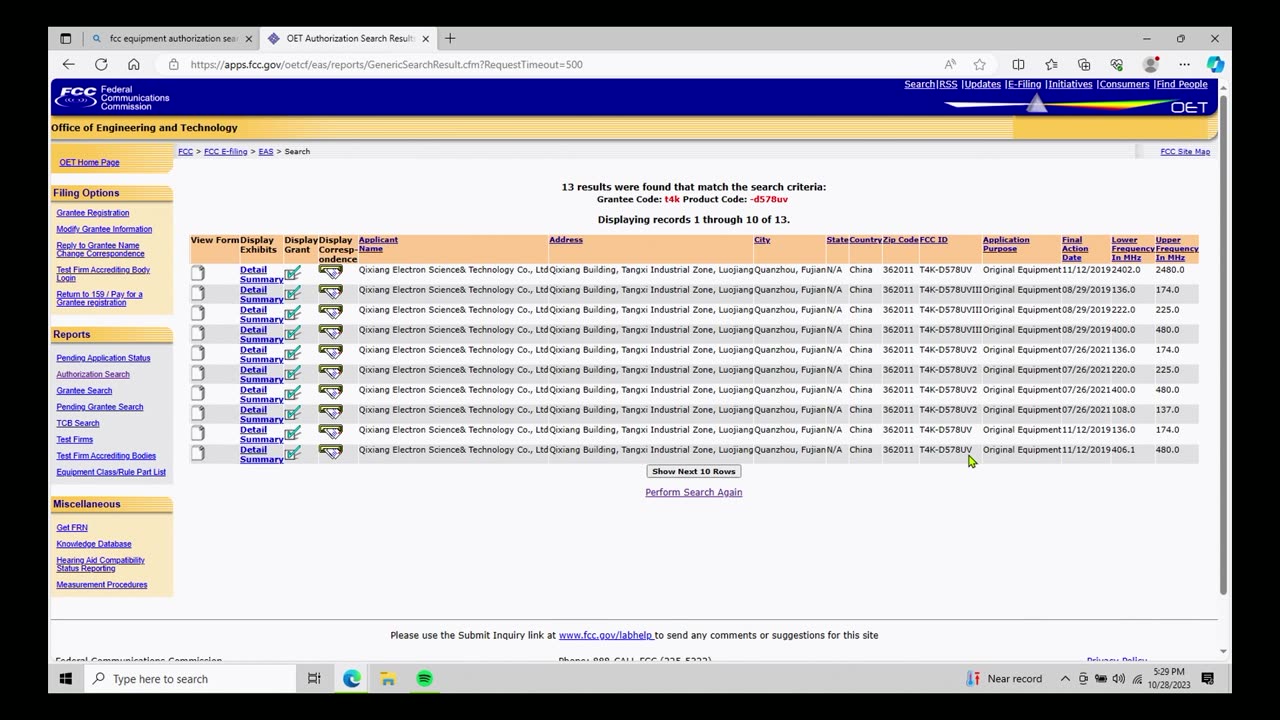Open Near record taskbar widget
This screenshot has height=720, width=1280.
pyautogui.click(x=1003, y=678)
